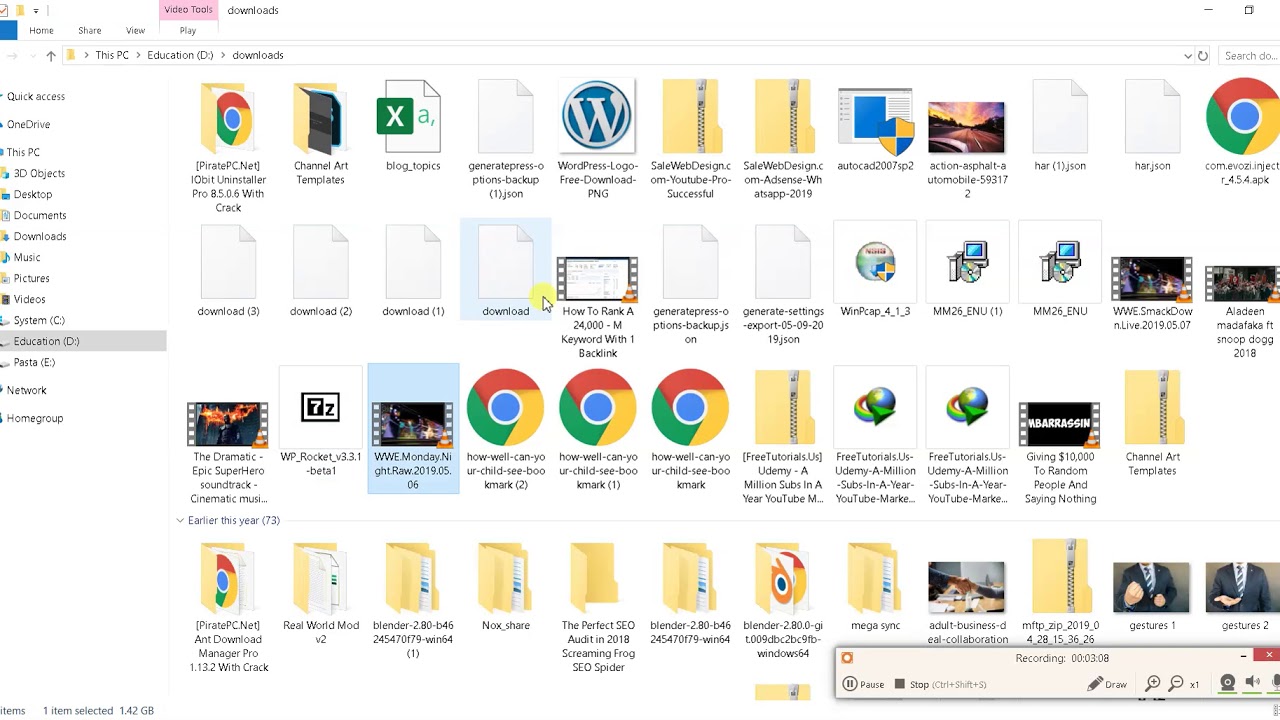Open Pasta (E:) drive

[x=34, y=363]
